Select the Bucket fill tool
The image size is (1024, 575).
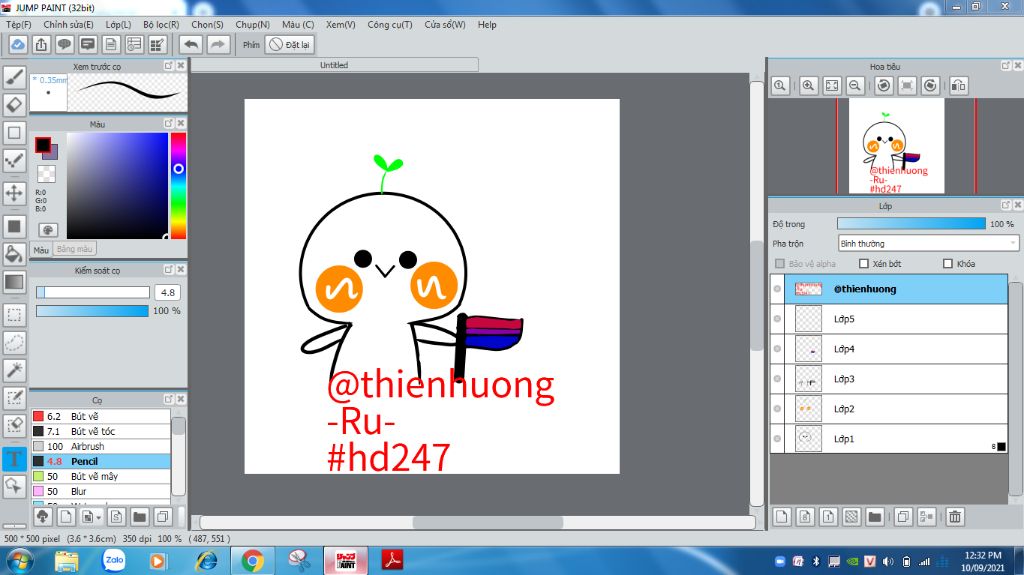tap(14, 254)
